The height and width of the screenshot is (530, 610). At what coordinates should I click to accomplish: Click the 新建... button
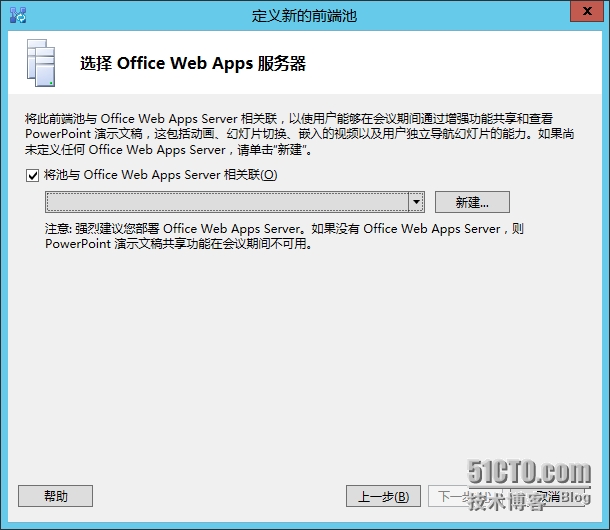point(472,202)
